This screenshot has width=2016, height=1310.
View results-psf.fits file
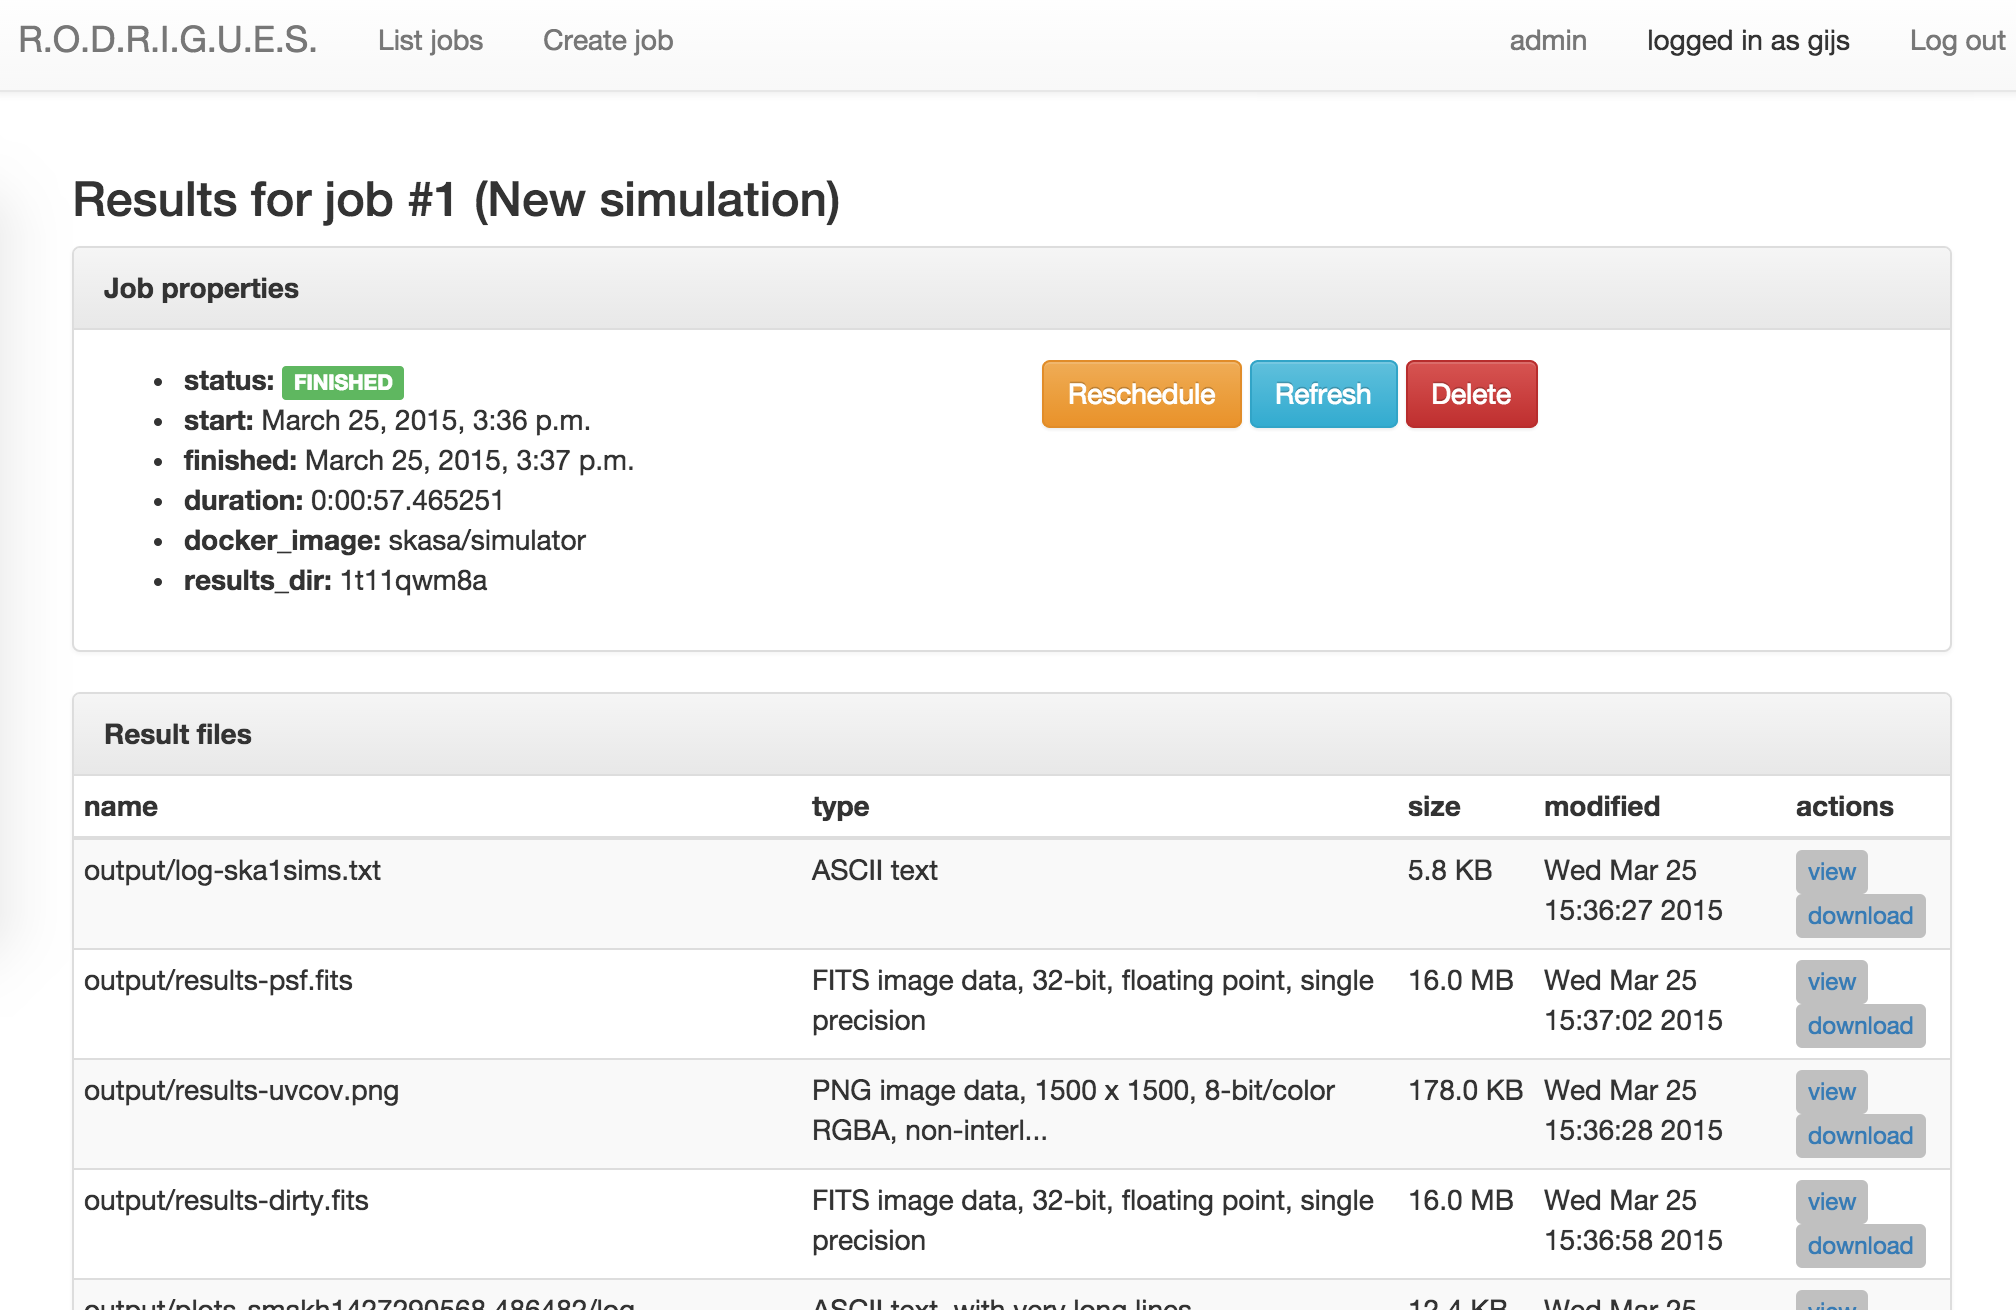1830,982
